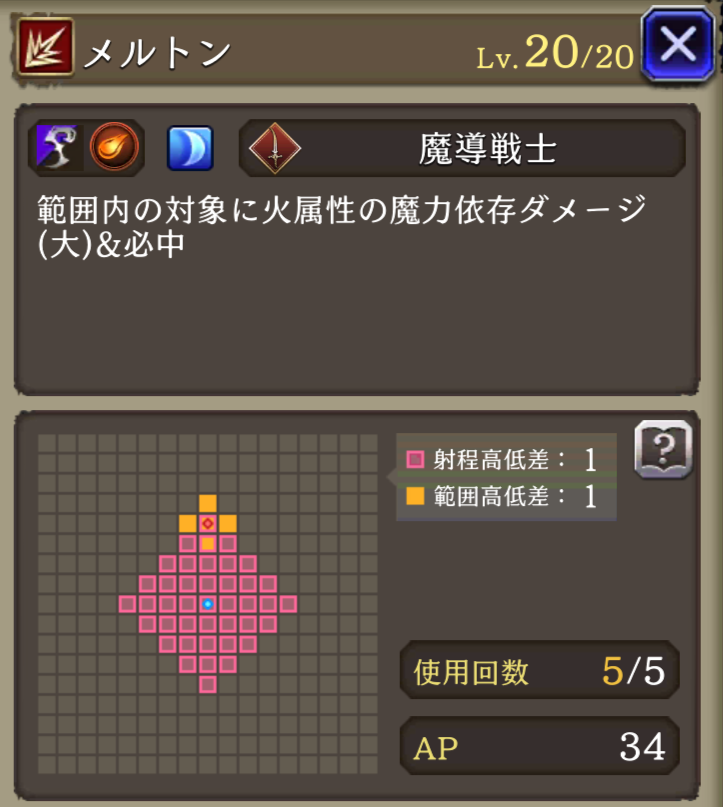Click the orange 範囲高低差 legend square
Screen dimensions: 723x807
coord(415,496)
